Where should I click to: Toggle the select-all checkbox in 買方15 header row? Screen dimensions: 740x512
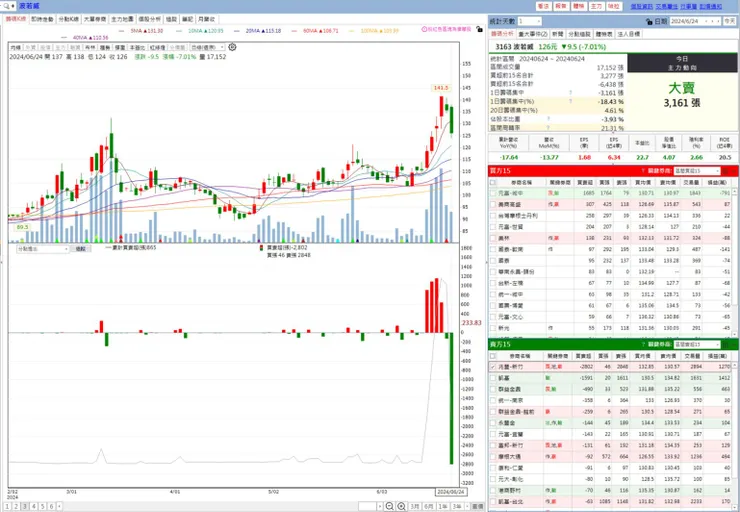coord(493,182)
